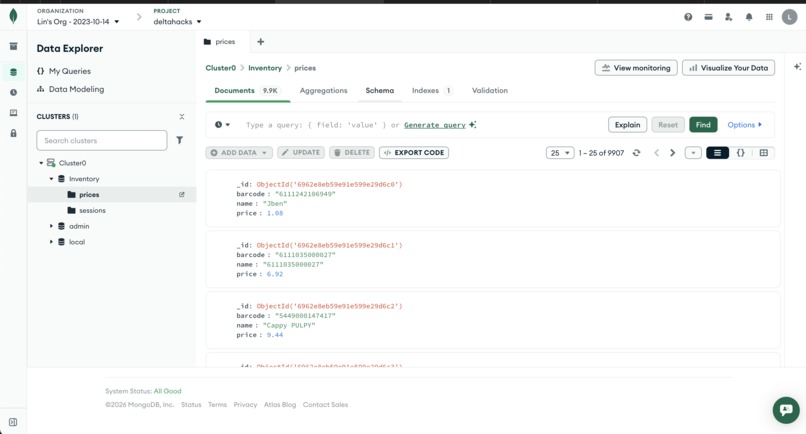Expand the local database node
This screenshot has height=434, width=806.
tap(51, 242)
